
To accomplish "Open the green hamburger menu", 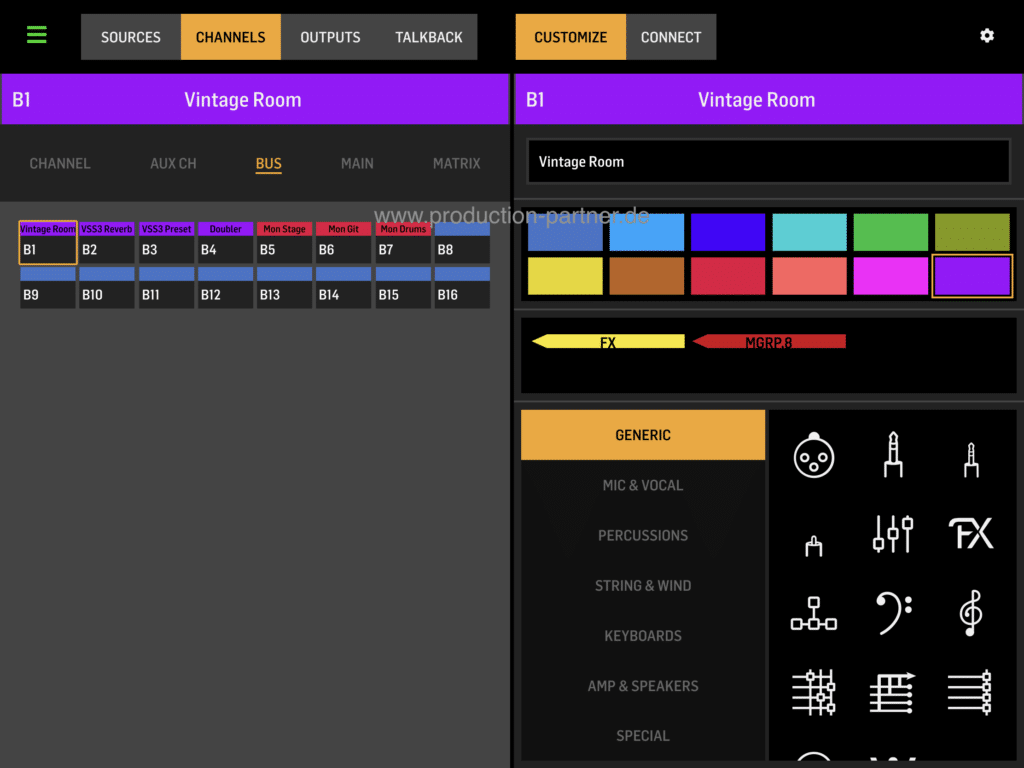I will pos(37,36).
